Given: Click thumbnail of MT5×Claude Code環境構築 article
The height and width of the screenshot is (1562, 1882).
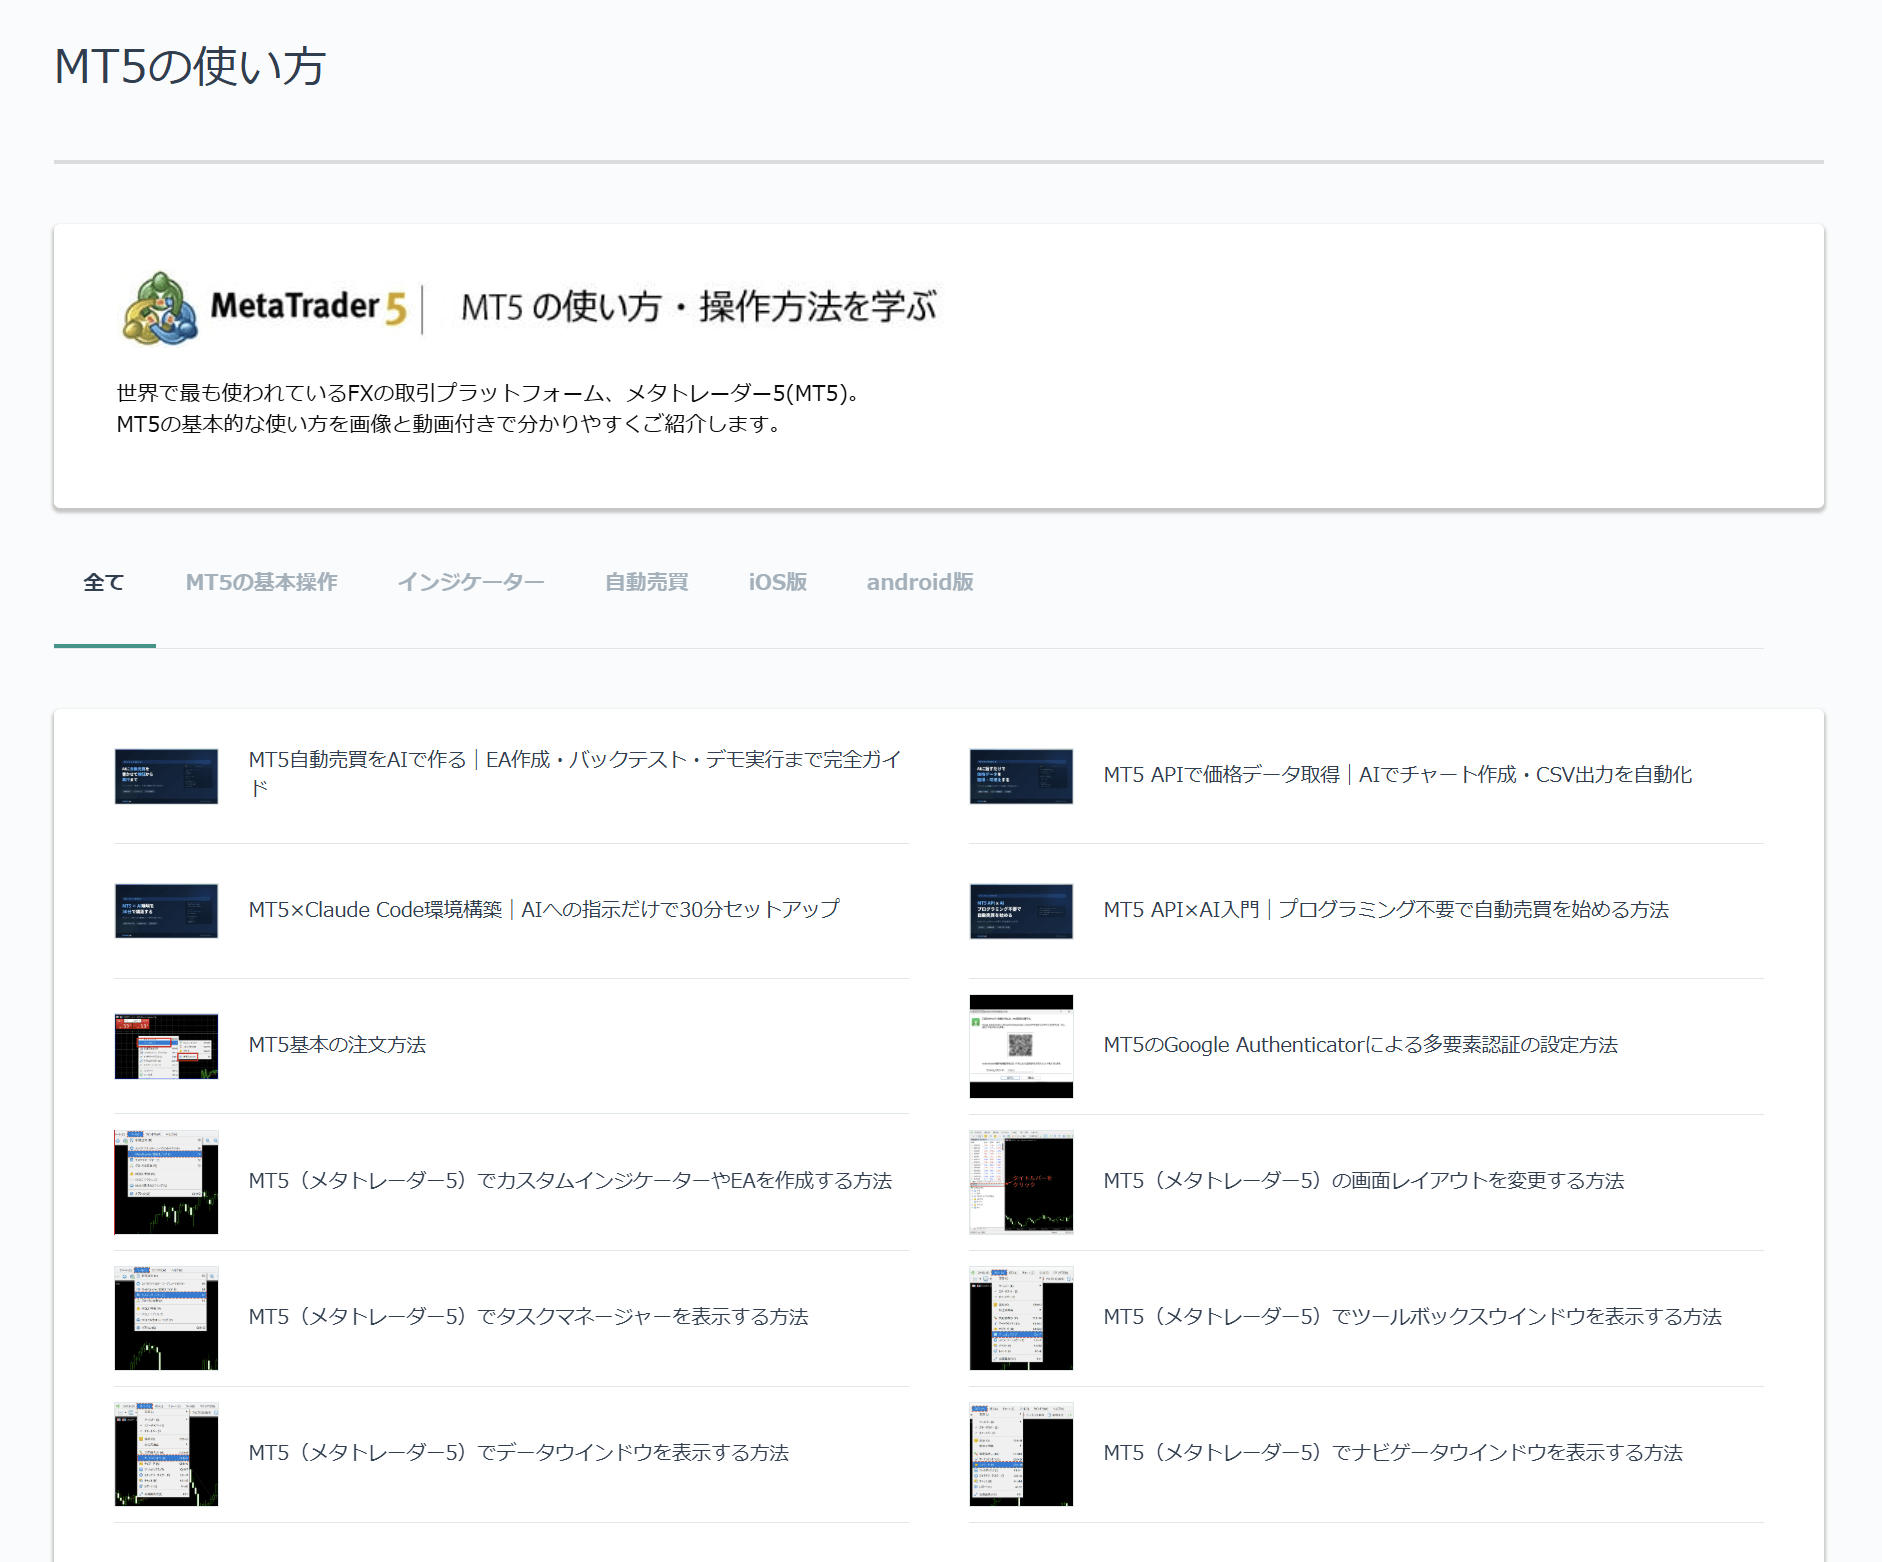Looking at the screenshot, I should pyautogui.click(x=166, y=911).
